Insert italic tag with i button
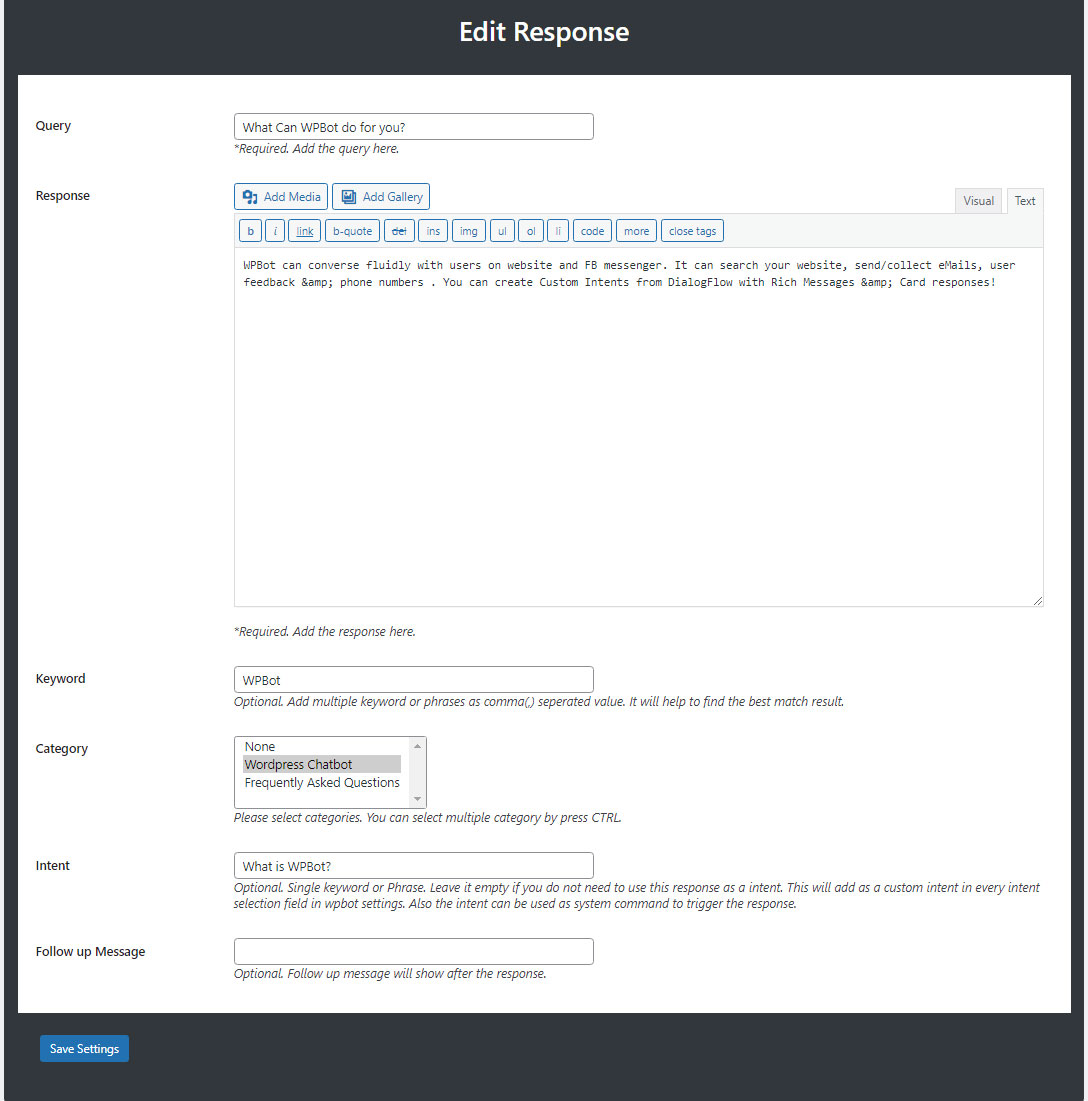Viewport: 1088px width, 1101px height. [275, 231]
